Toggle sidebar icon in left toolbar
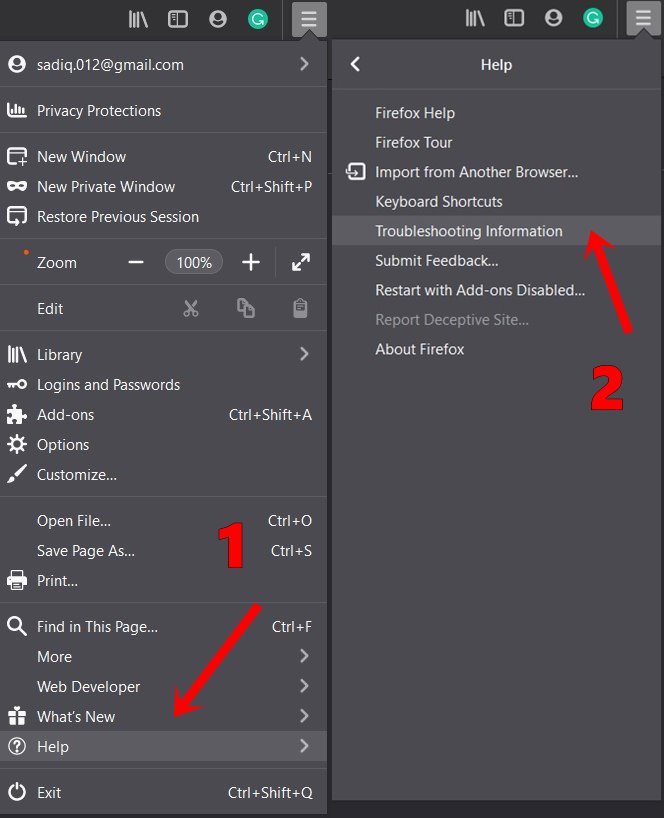Viewport: 664px width, 818px height. pos(178,19)
